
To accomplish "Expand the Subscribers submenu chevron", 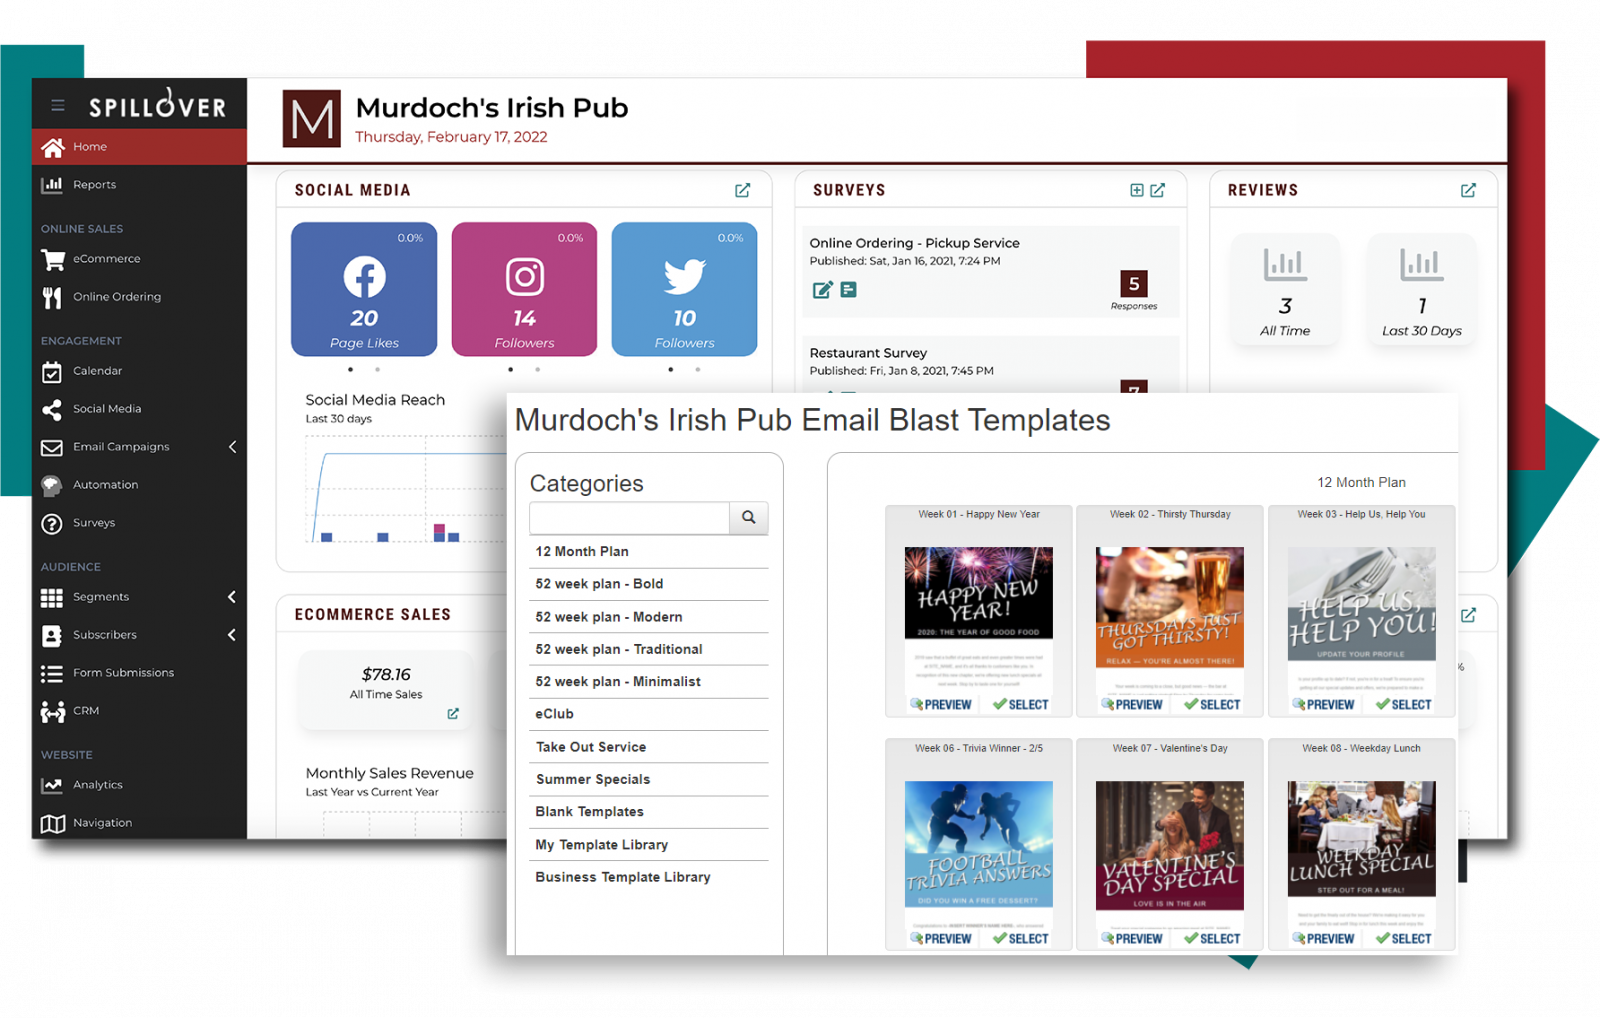I will click(232, 635).
